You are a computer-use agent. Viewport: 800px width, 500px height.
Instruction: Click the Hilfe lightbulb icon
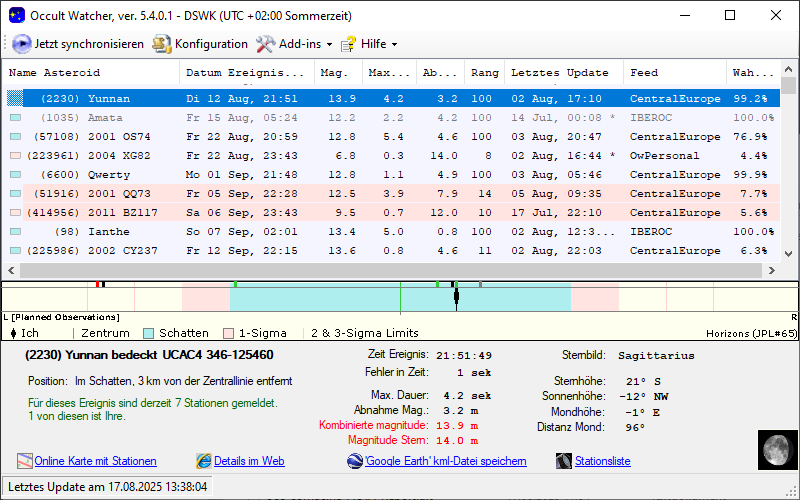pos(349,44)
